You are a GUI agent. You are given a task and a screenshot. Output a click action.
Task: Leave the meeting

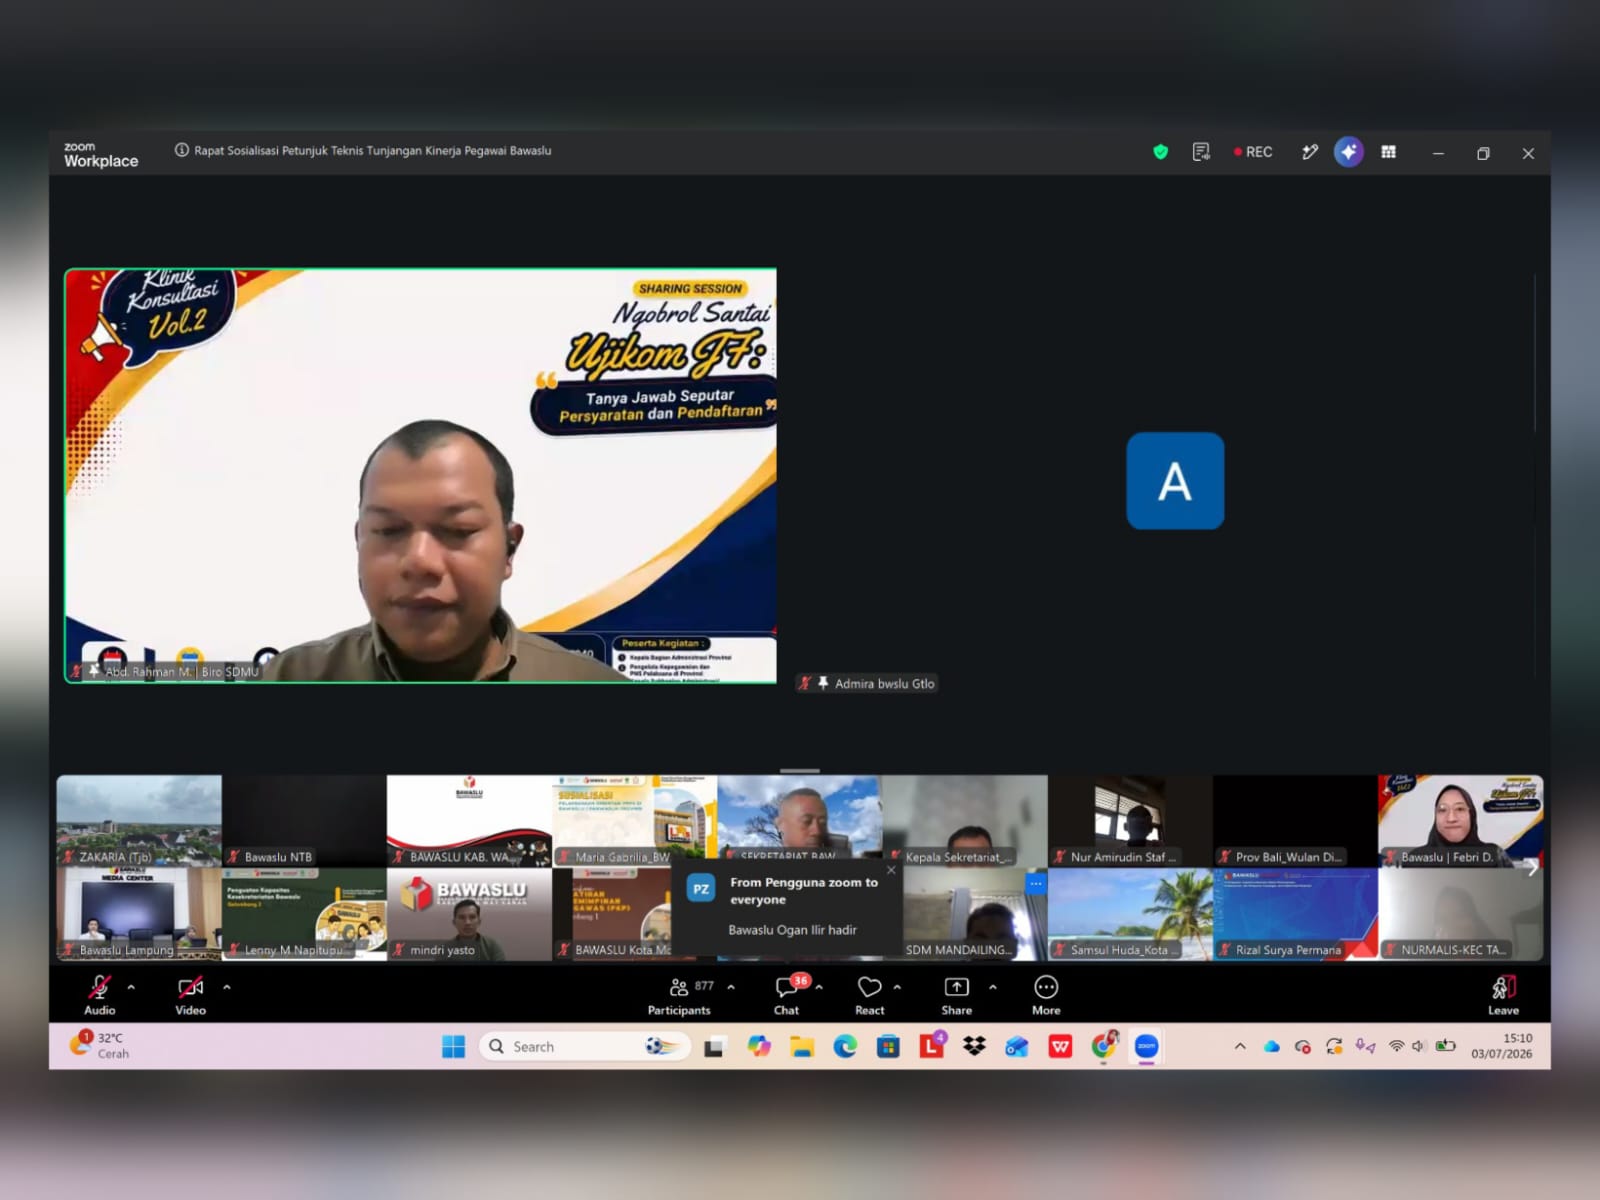click(1503, 995)
